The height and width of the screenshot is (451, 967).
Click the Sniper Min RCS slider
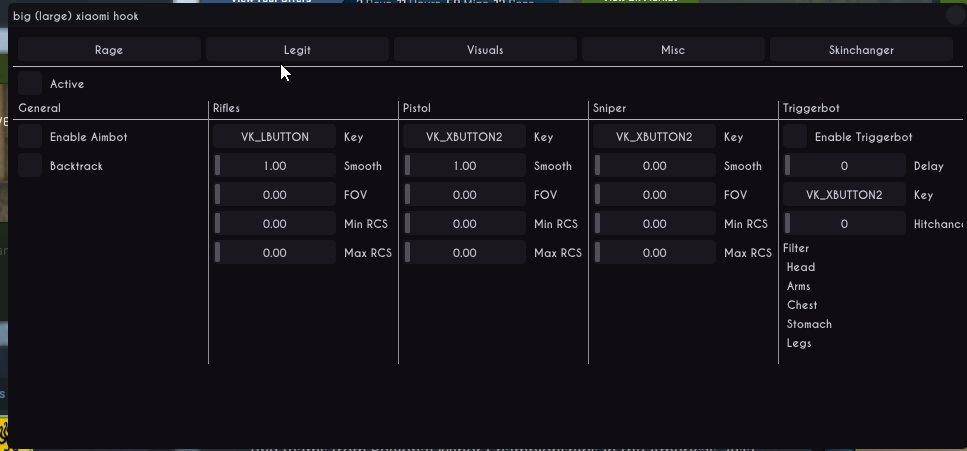(654, 223)
